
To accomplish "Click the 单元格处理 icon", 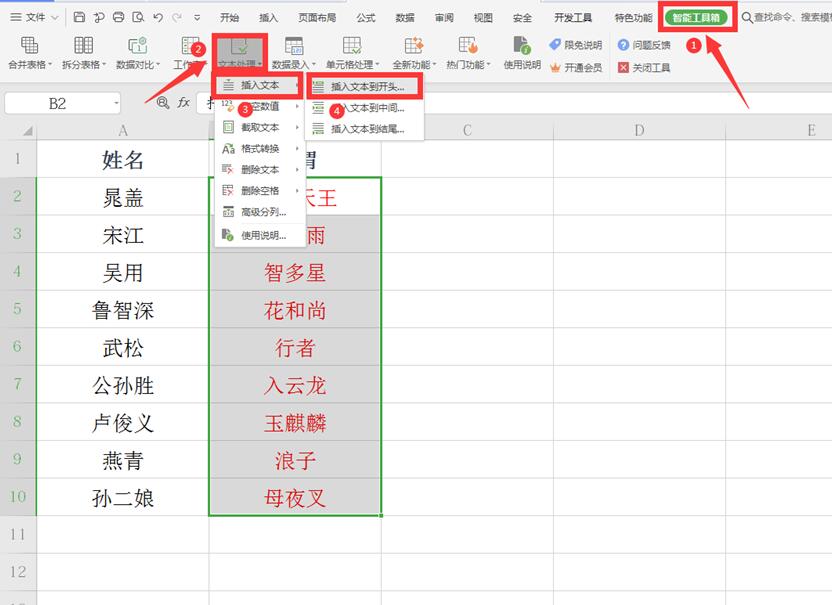I will [352, 46].
